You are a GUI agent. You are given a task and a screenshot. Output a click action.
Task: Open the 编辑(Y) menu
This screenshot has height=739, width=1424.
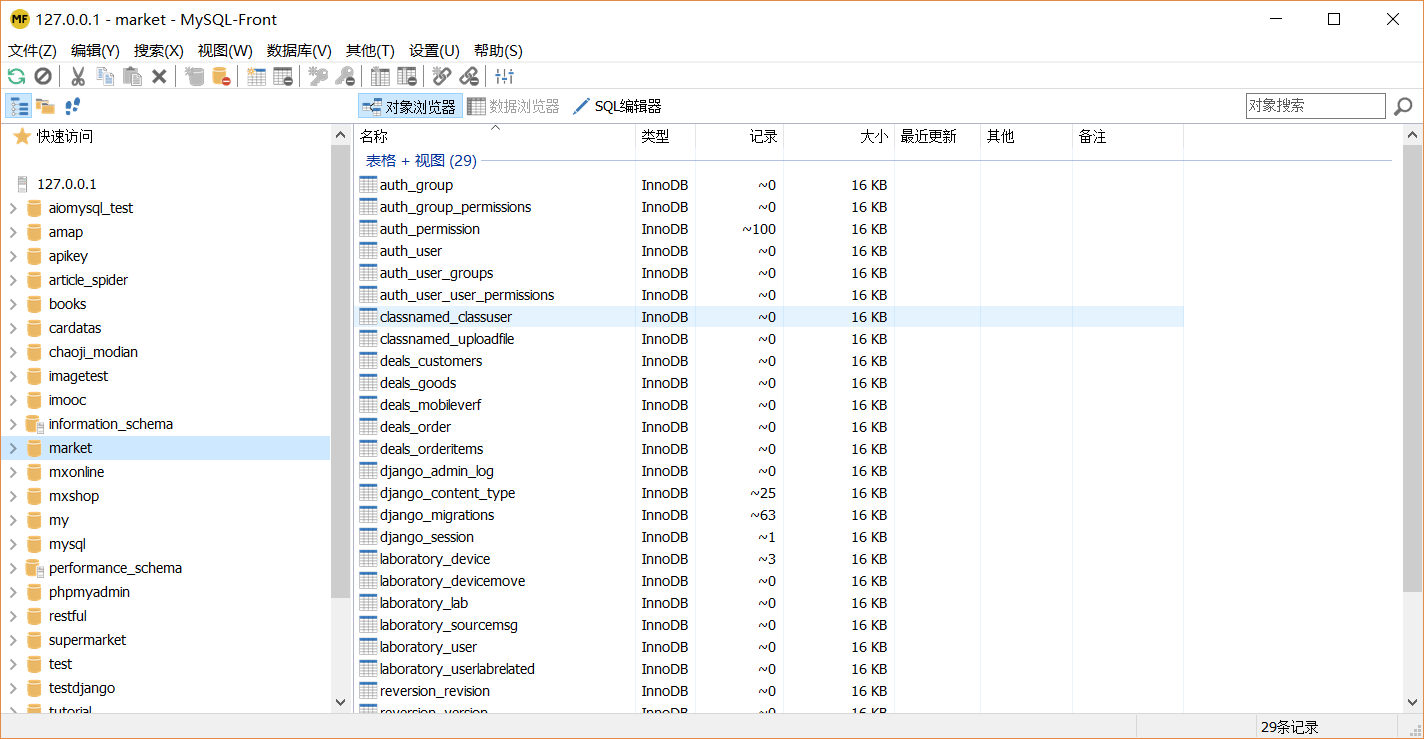(x=95, y=50)
